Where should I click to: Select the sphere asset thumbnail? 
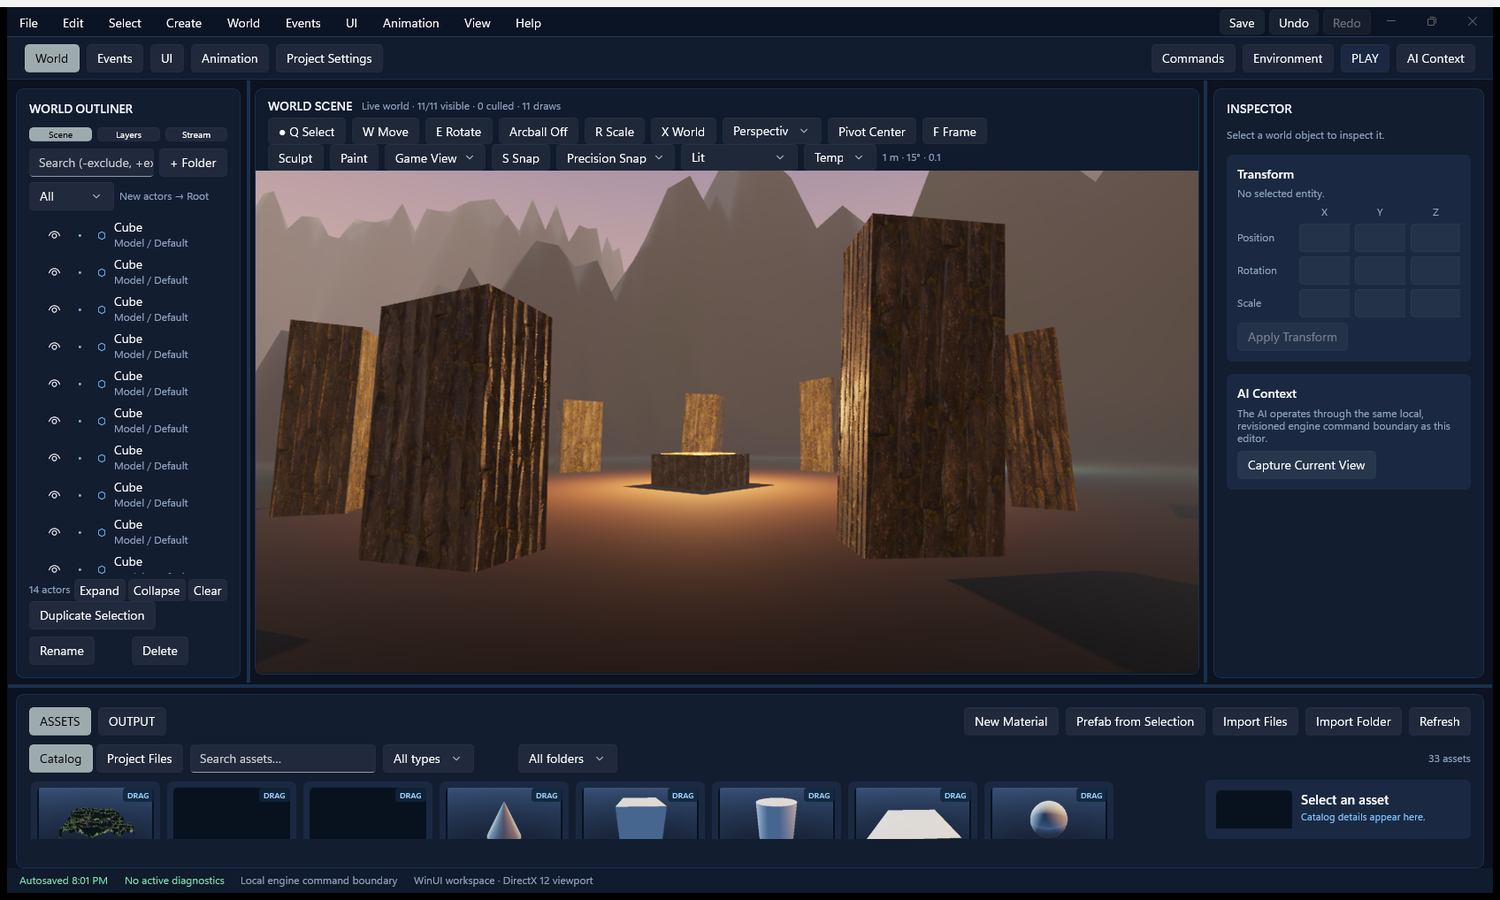point(1049,813)
